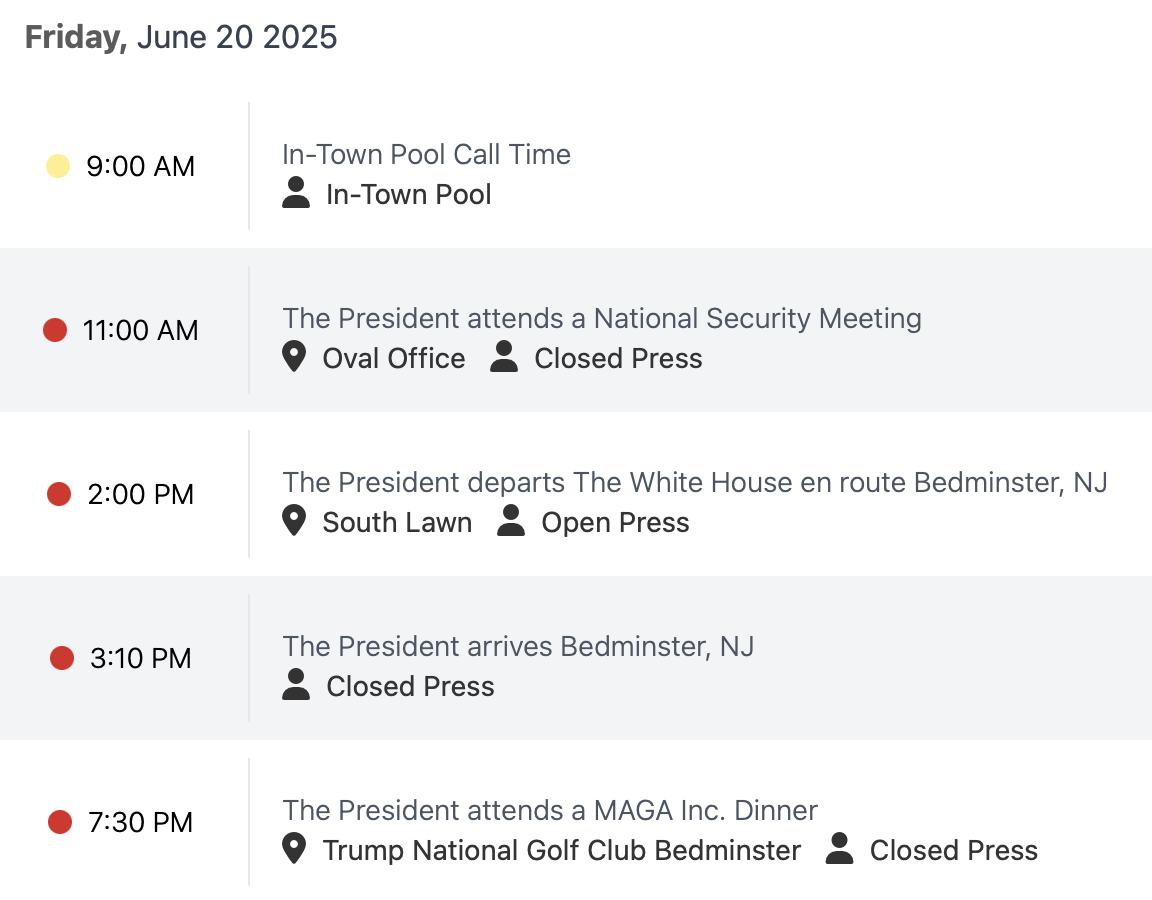Screen dimensions: 1152x900
Task: Click the location pin icon next to Oval Office
Action: (294, 357)
